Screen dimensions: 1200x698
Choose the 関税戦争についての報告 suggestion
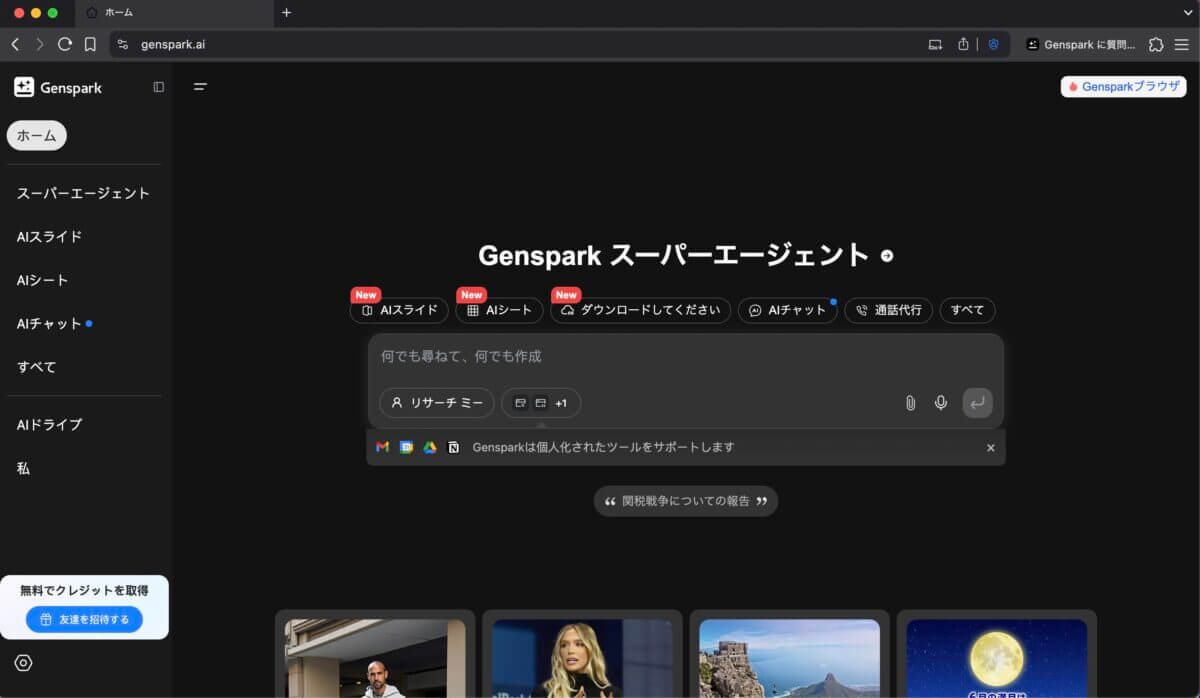coord(686,501)
